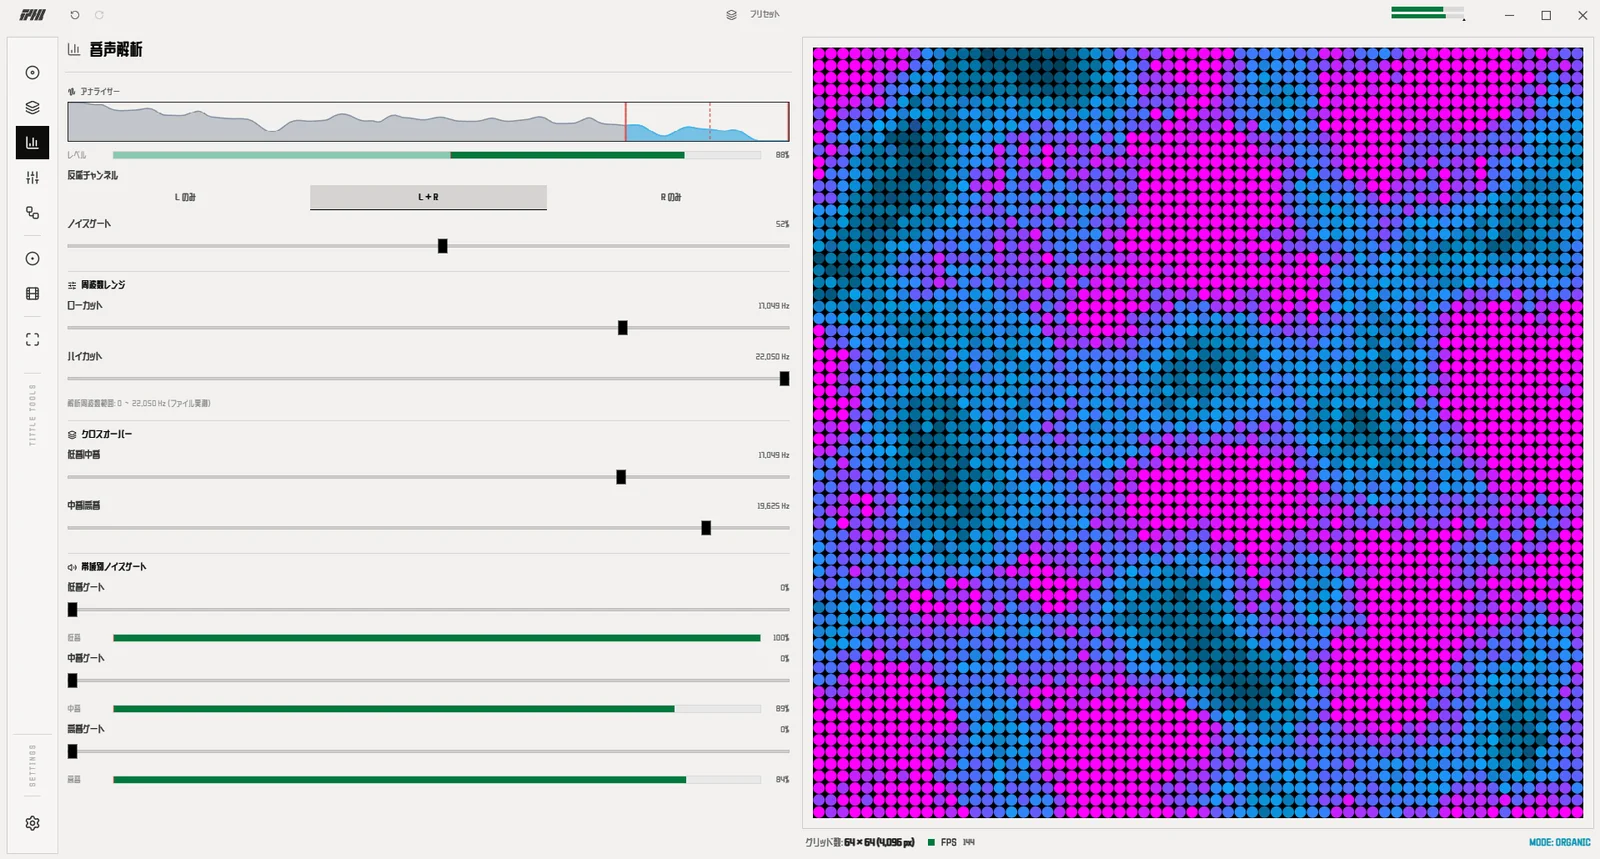Open the mixer sliders sidebar page
Viewport: 1600px width, 859px height.
(32, 178)
